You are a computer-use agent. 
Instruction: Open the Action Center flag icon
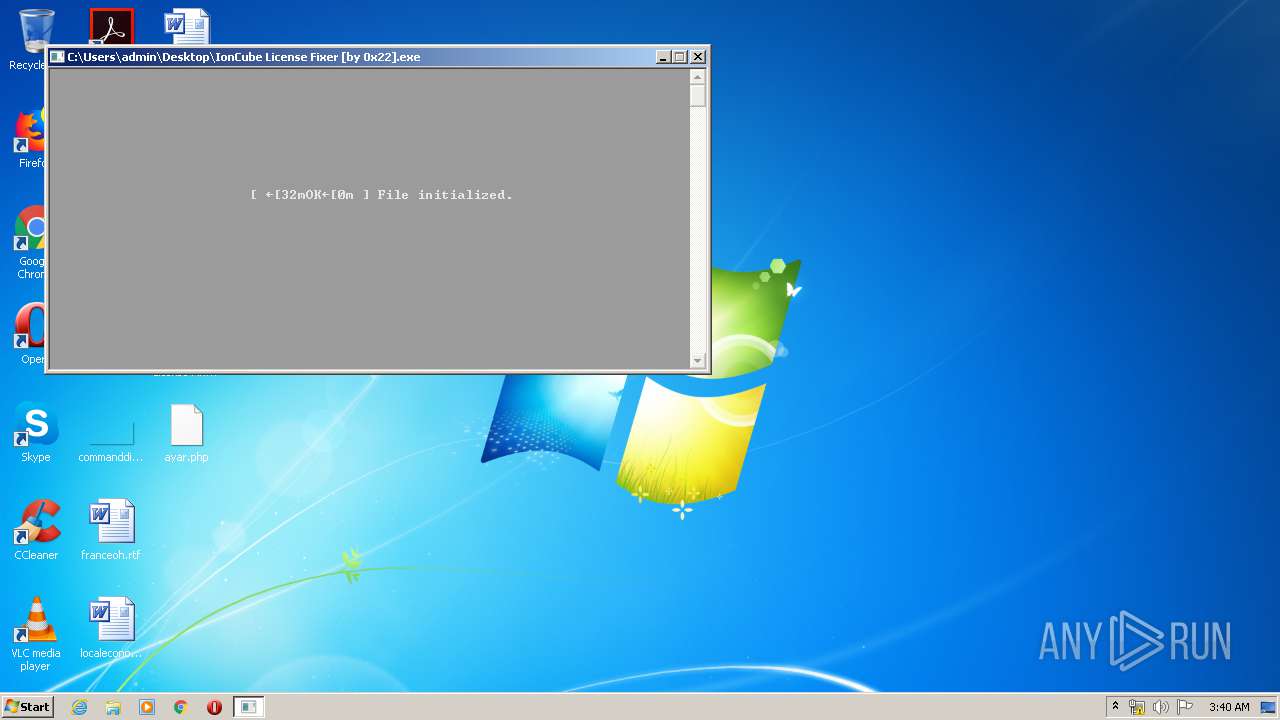pos(1185,707)
